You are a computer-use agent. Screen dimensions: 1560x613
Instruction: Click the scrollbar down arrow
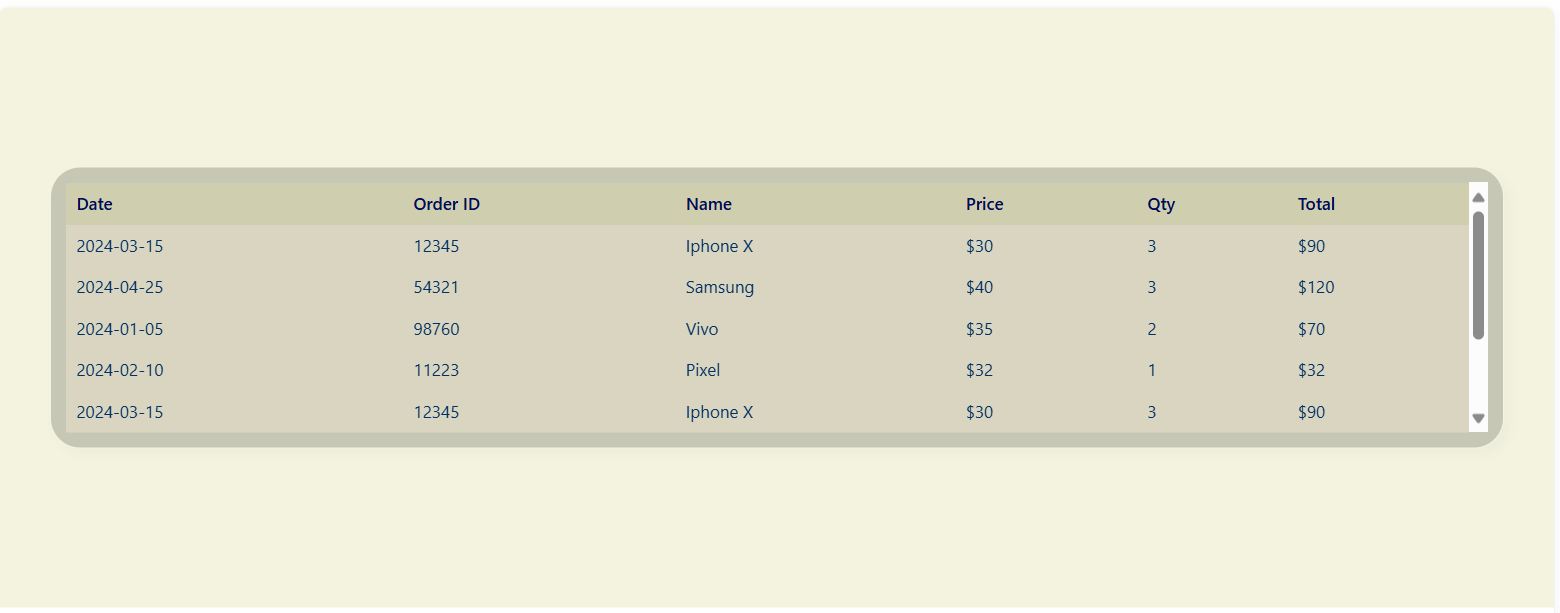click(1478, 419)
